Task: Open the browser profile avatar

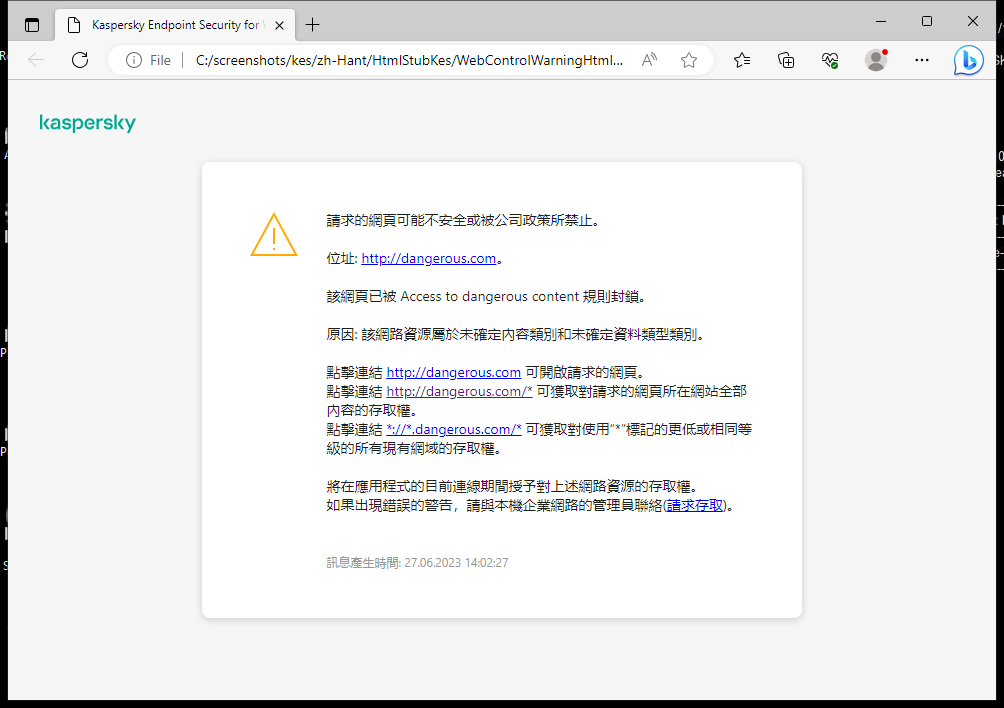Action: point(875,60)
